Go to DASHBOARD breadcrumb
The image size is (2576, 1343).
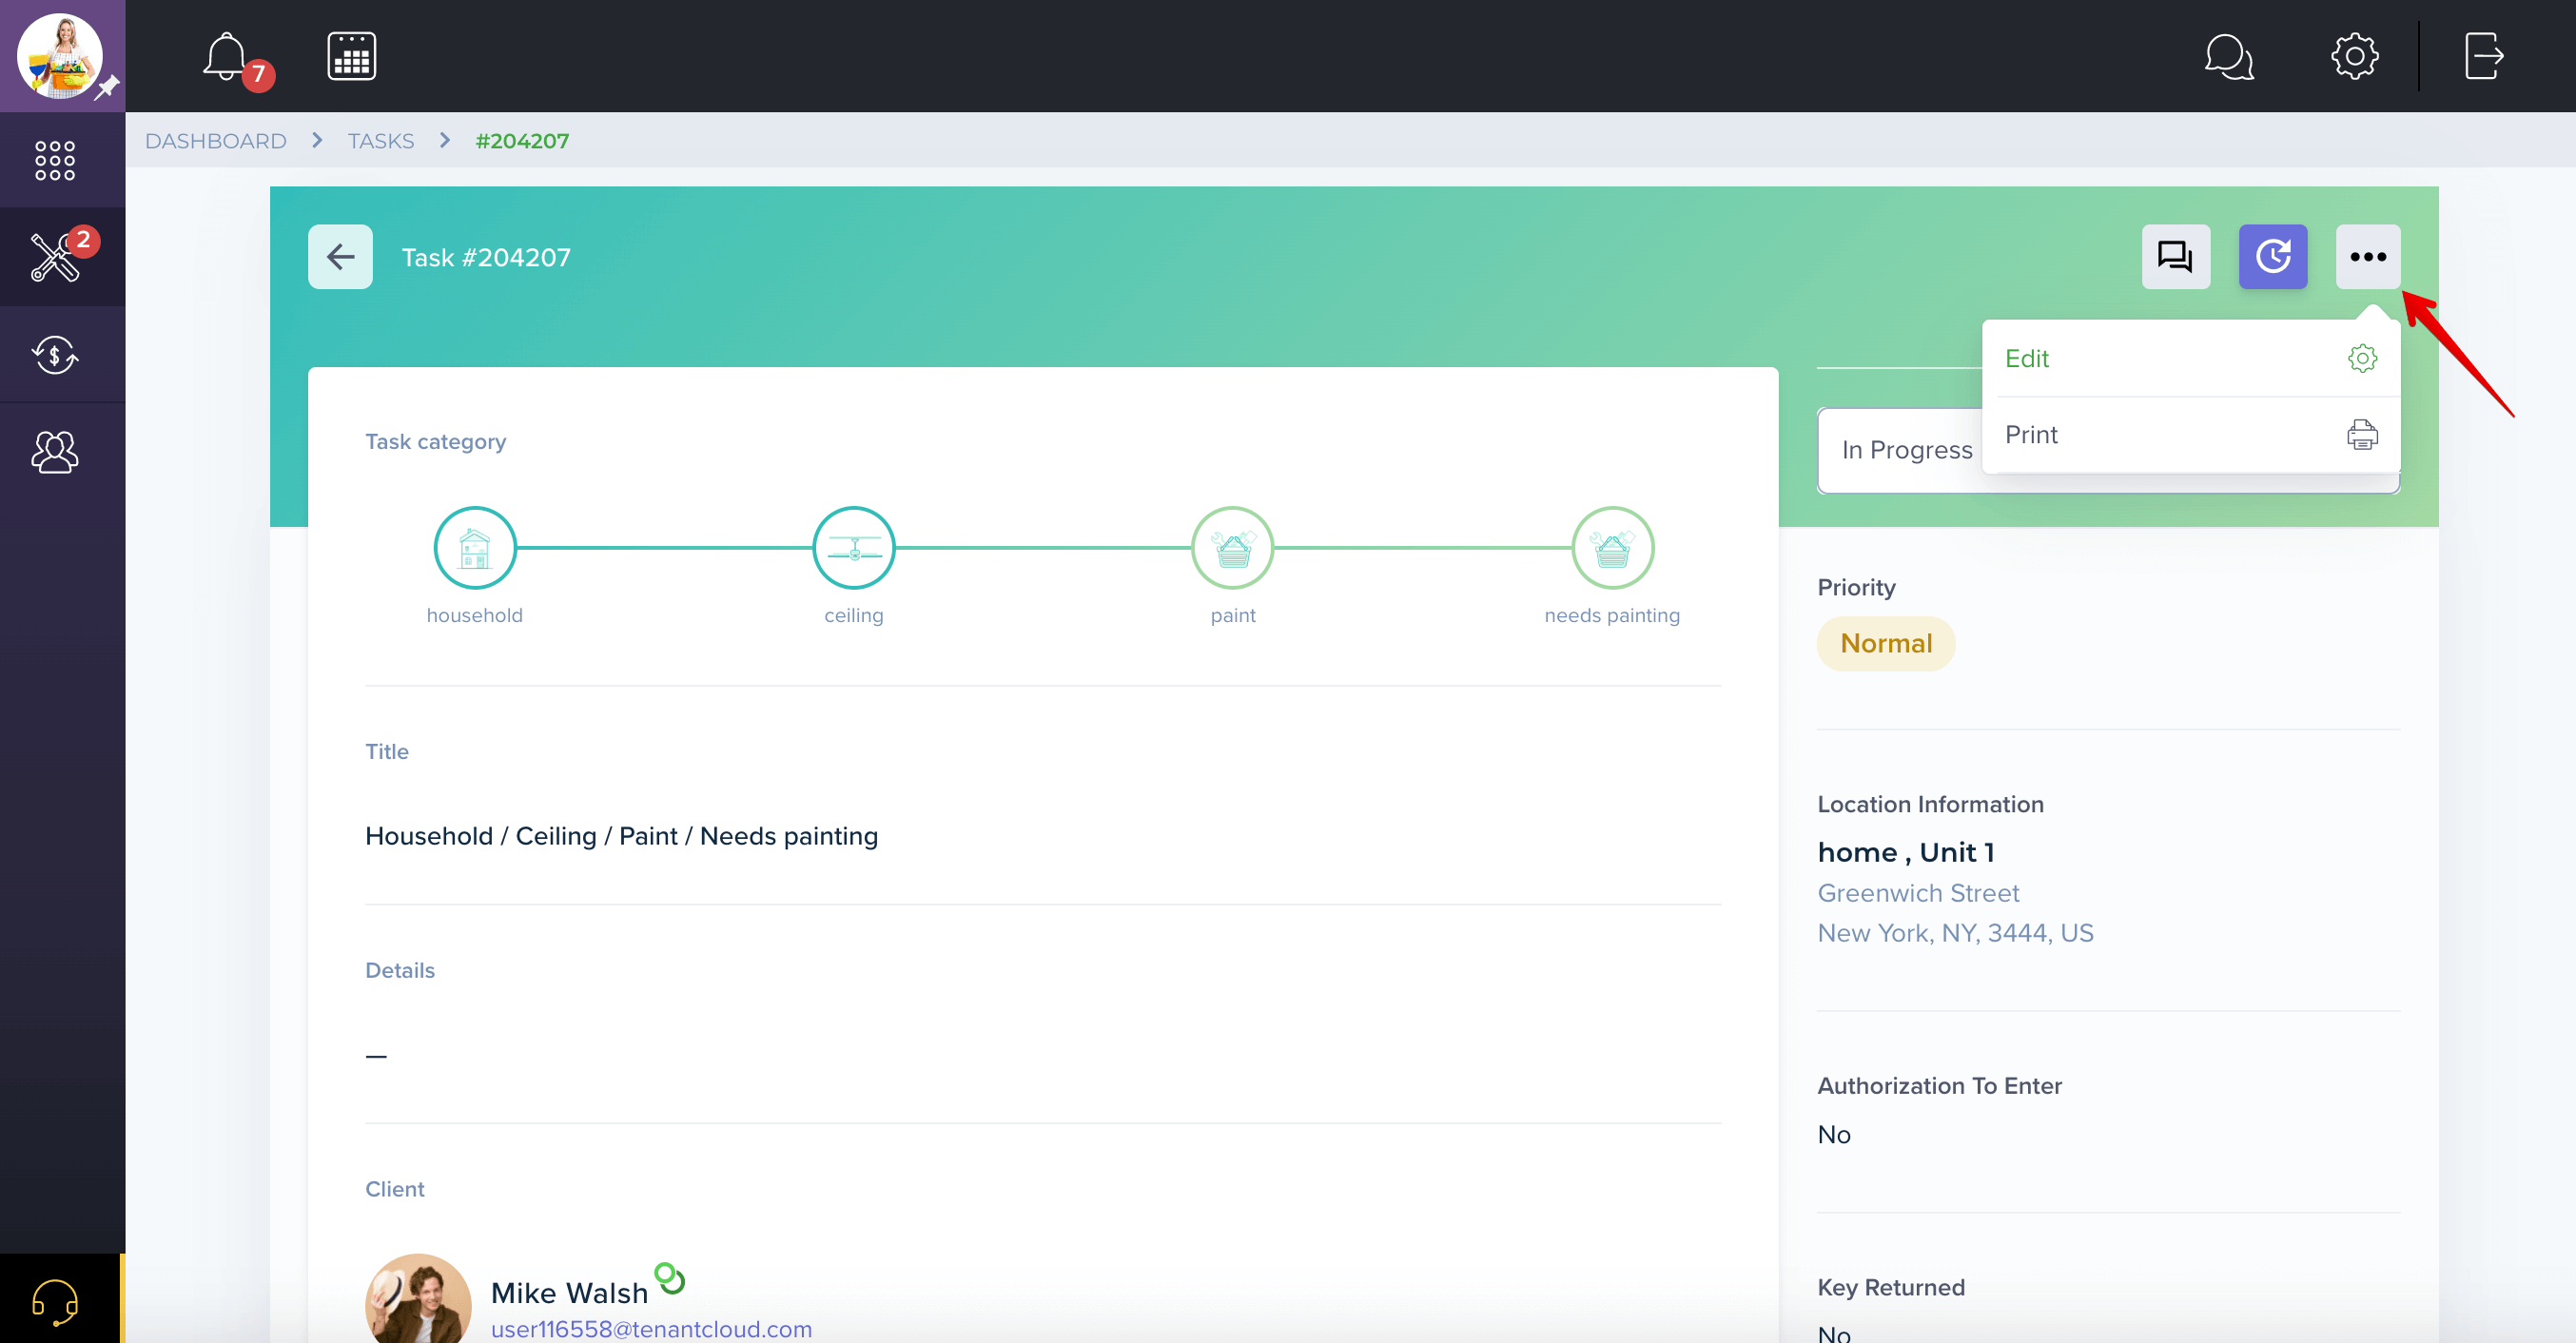click(x=216, y=141)
